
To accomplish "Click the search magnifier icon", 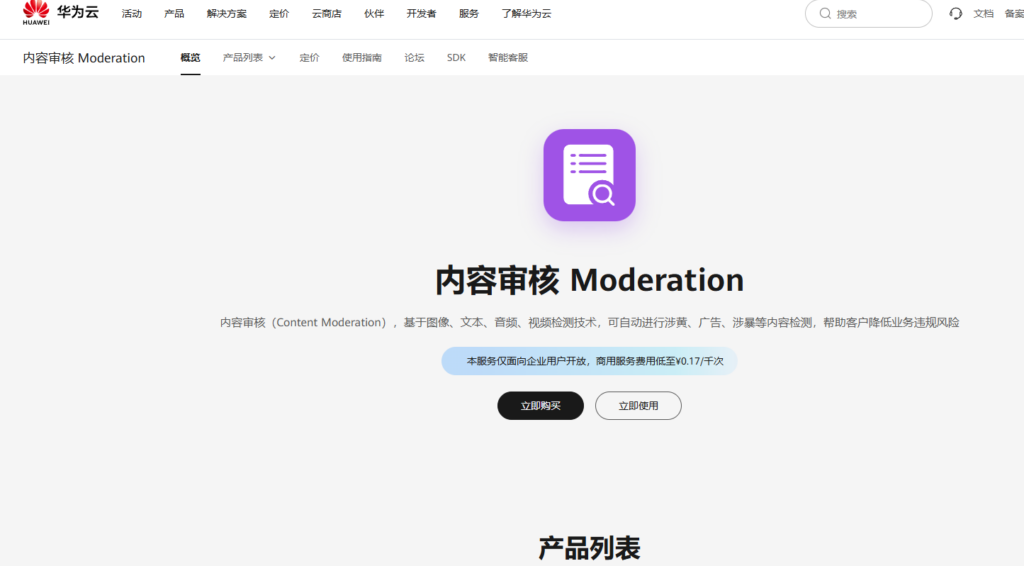I will [825, 14].
